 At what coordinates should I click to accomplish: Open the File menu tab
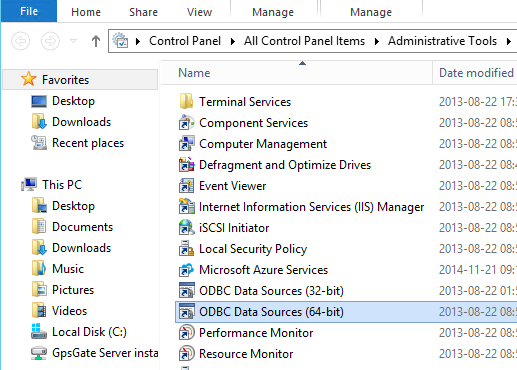click(x=29, y=11)
